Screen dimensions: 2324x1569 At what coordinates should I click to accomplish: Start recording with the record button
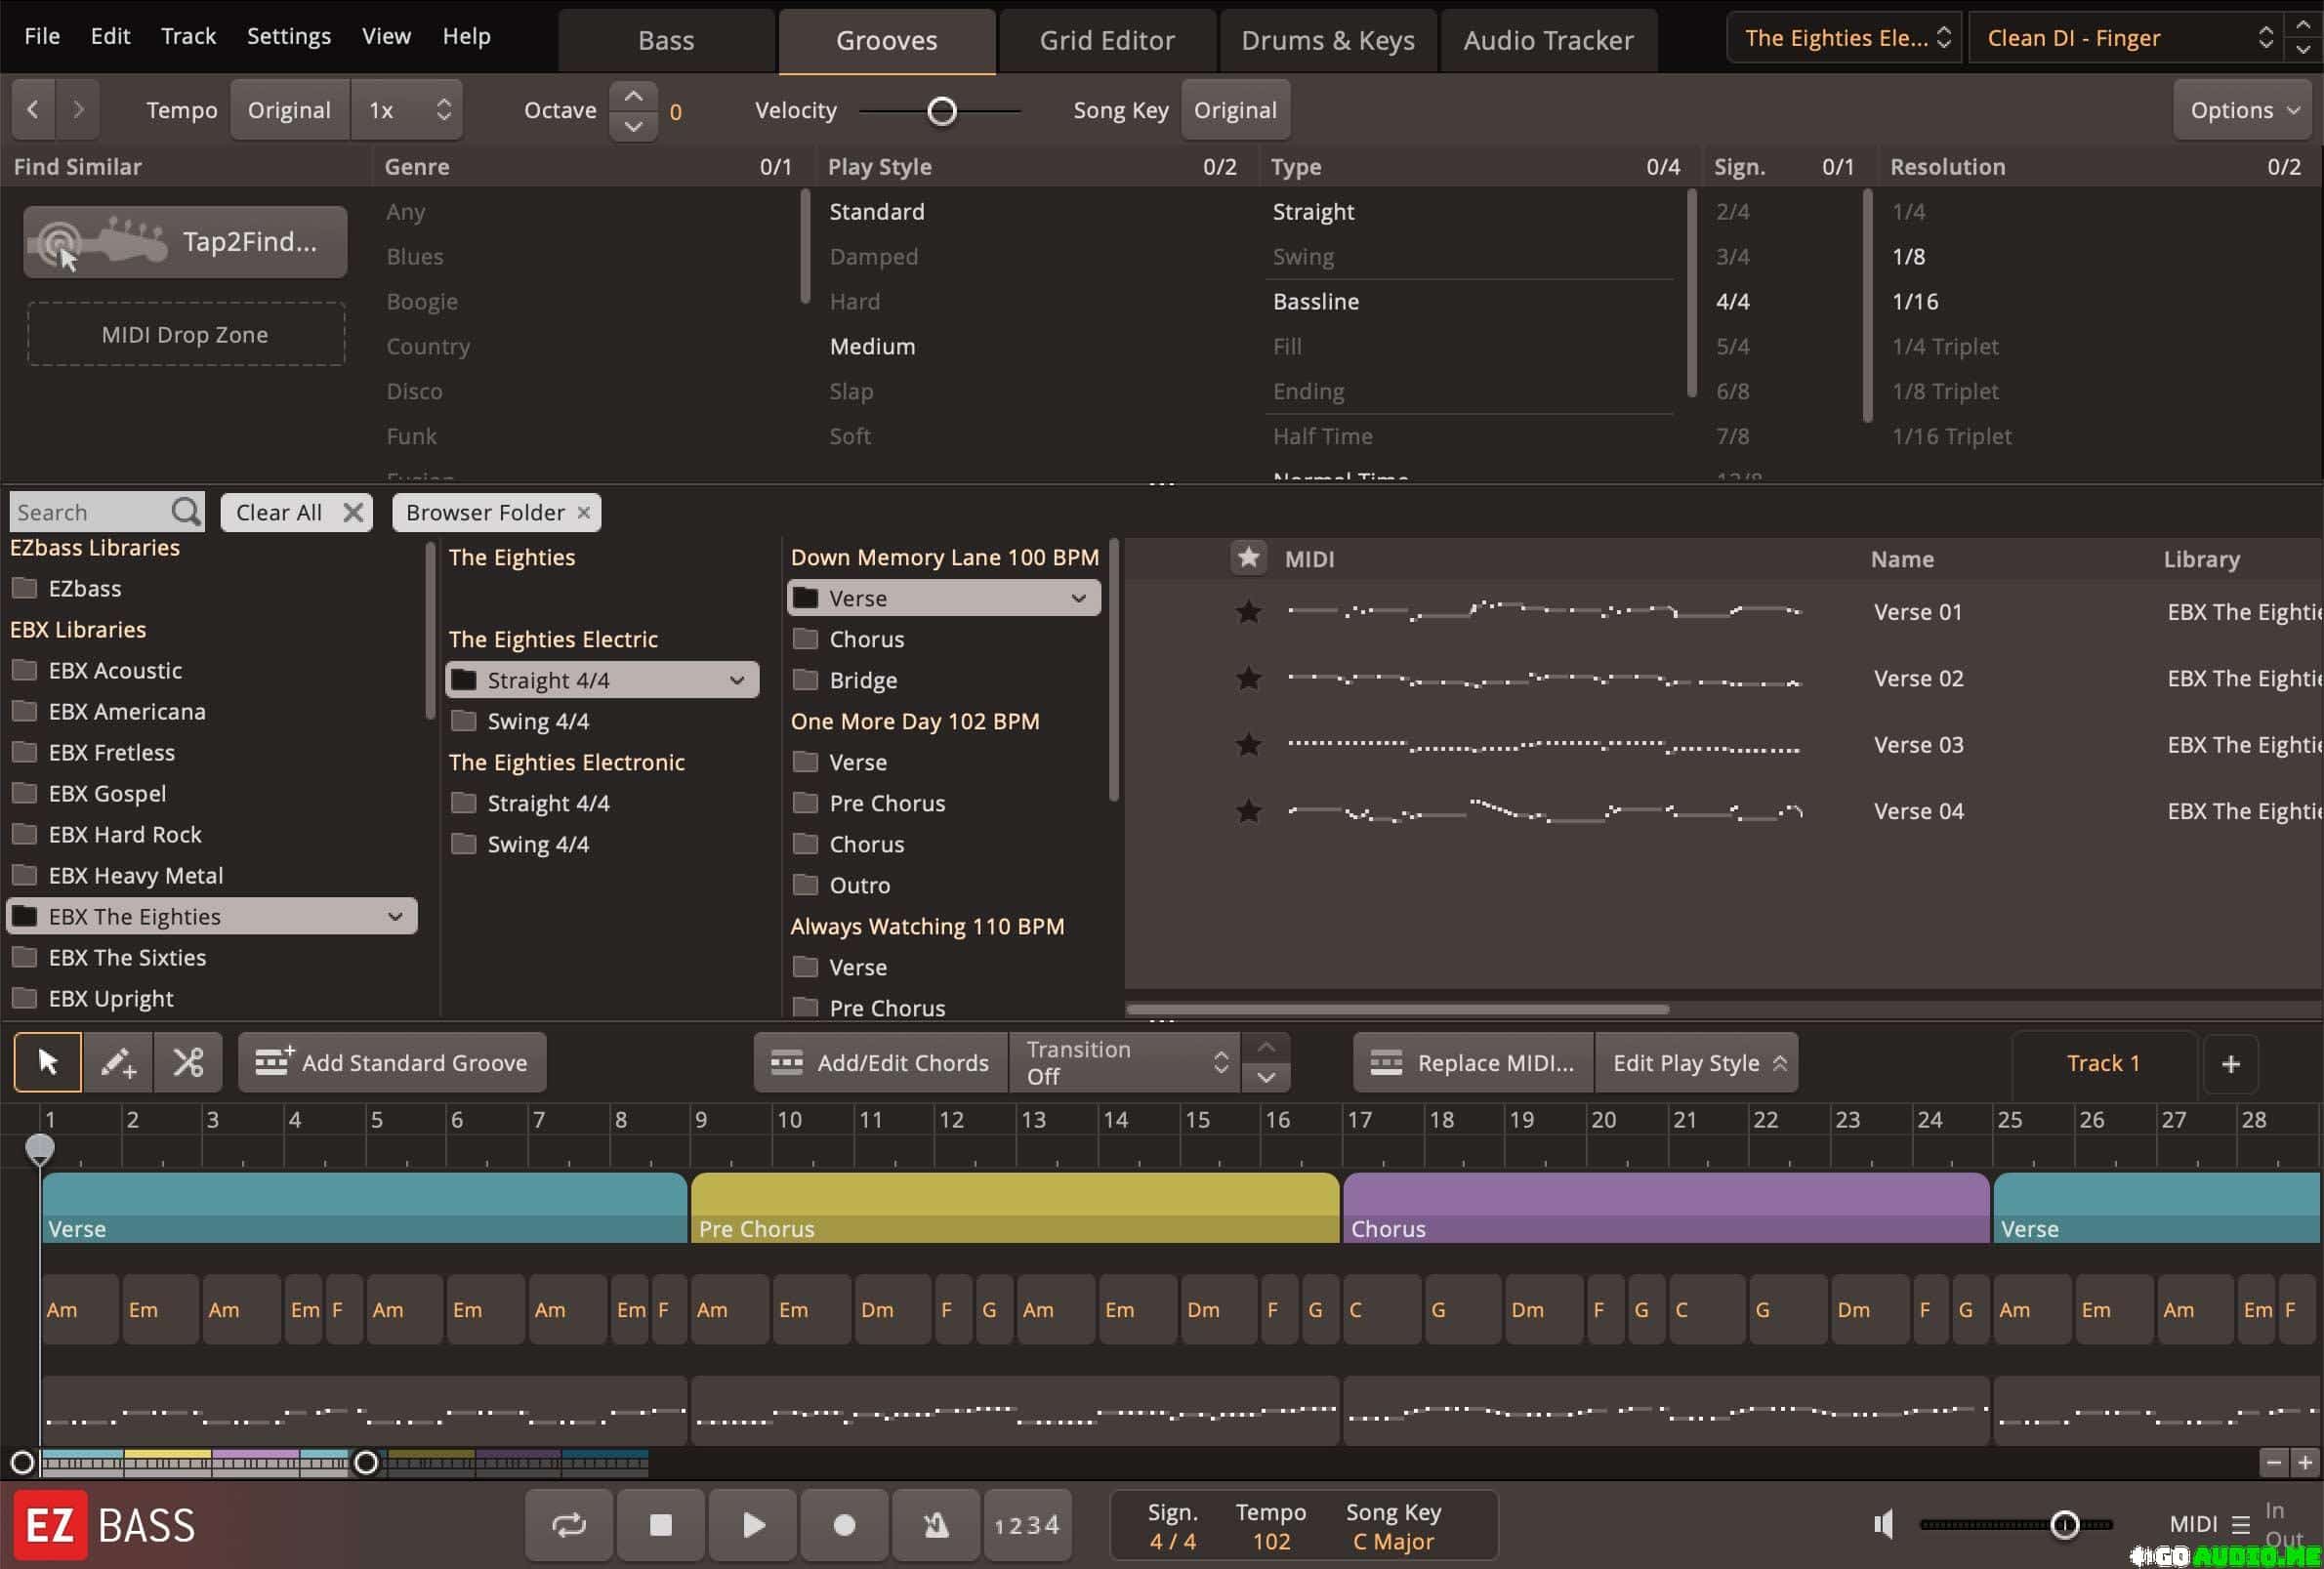pyautogui.click(x=845, y=1525)
